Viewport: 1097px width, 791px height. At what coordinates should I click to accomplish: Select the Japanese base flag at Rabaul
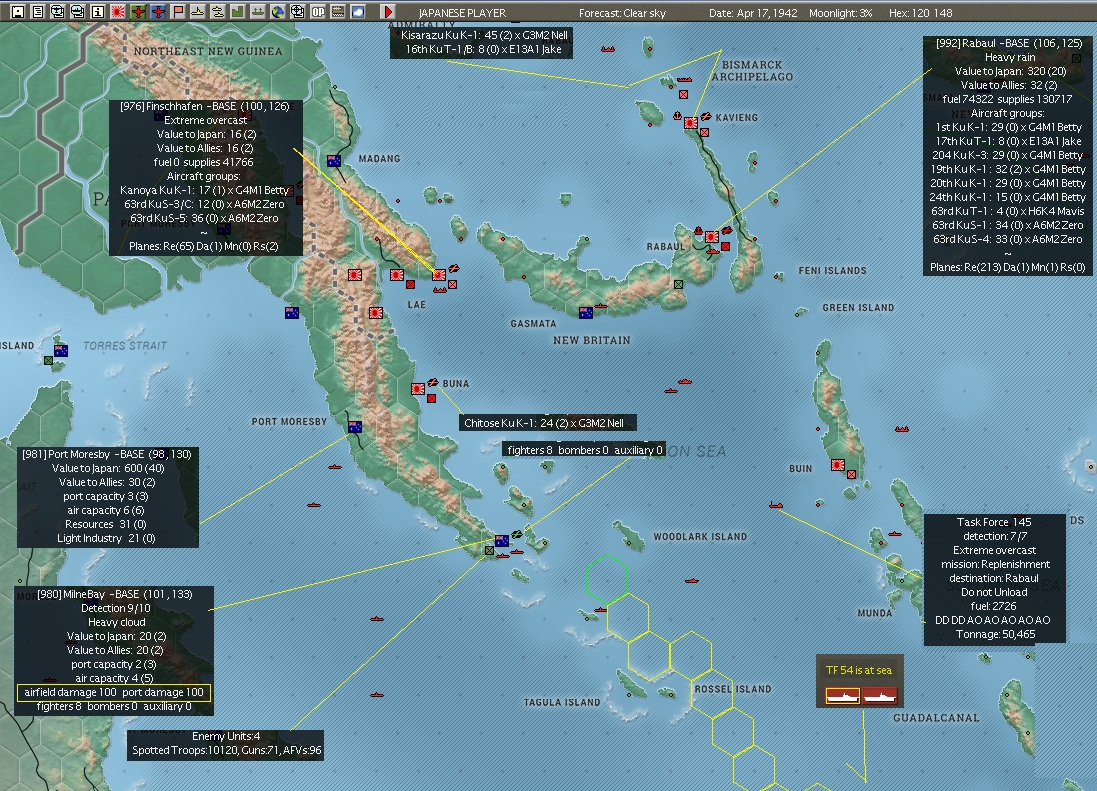[712, 237]
